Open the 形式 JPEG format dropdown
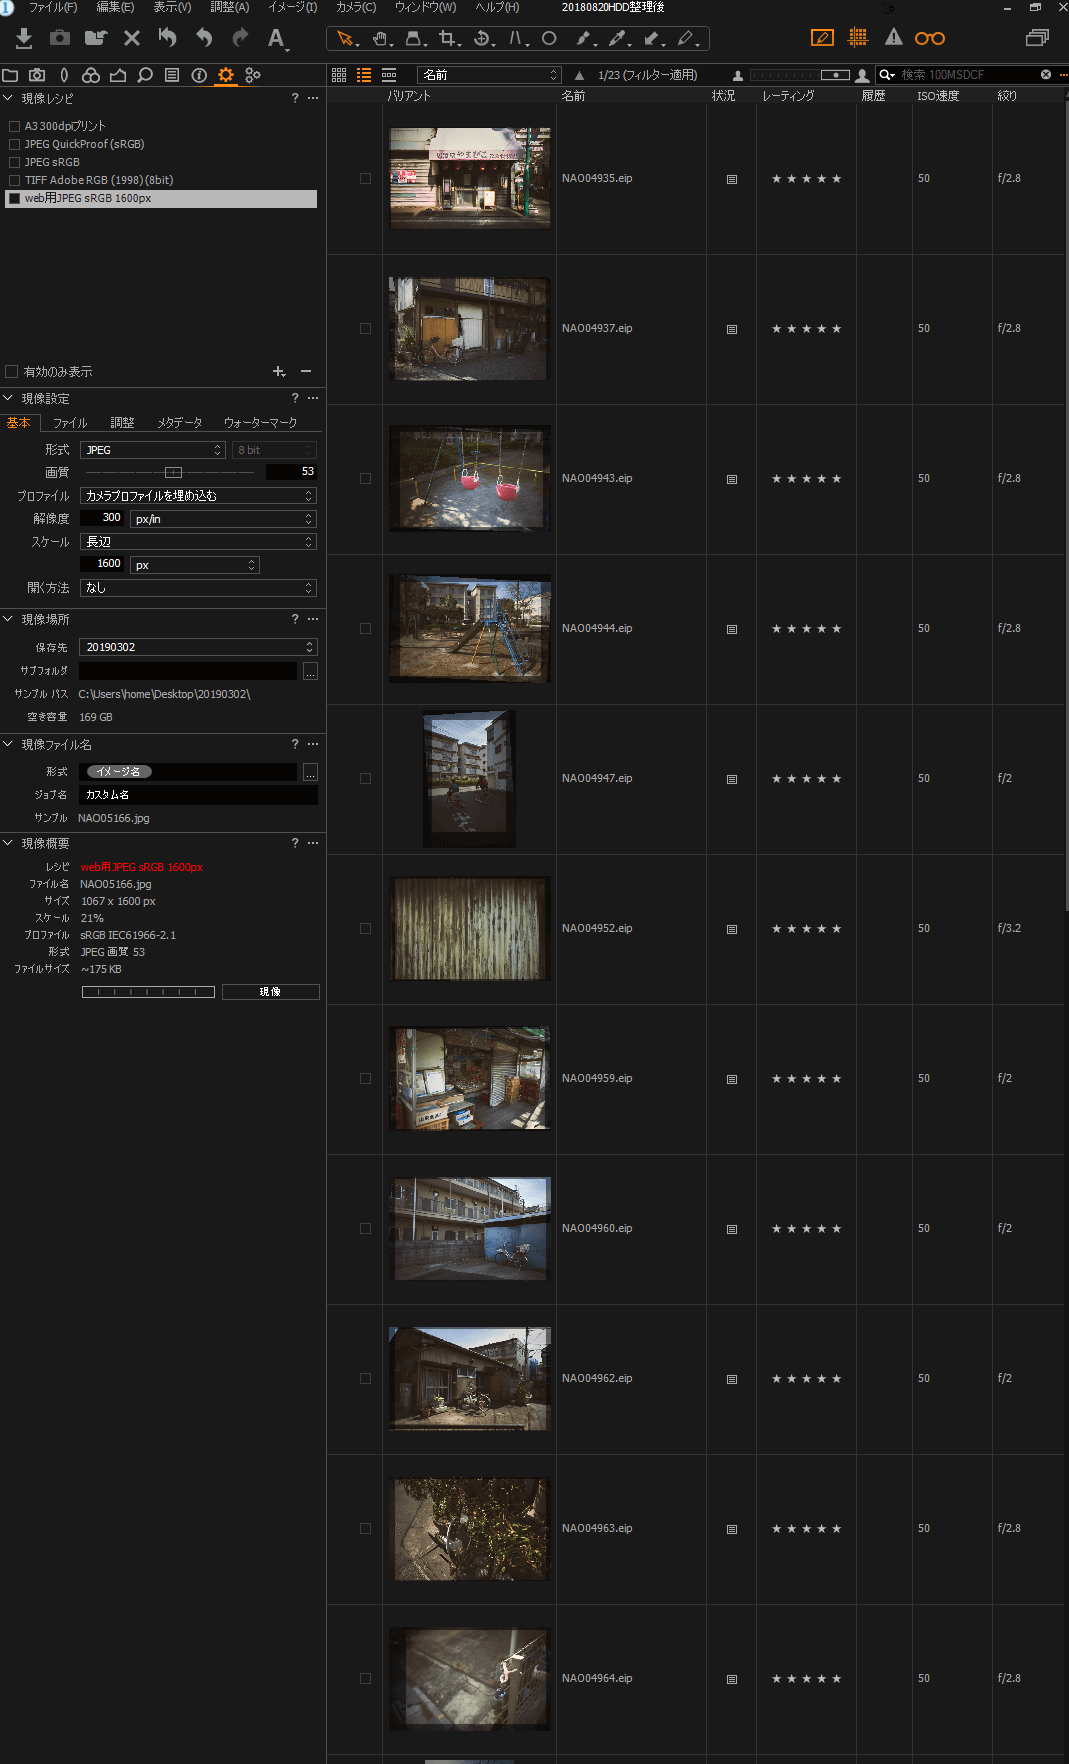The height and width of the screenshot is (1764, 1069). [x=153, y=450]
